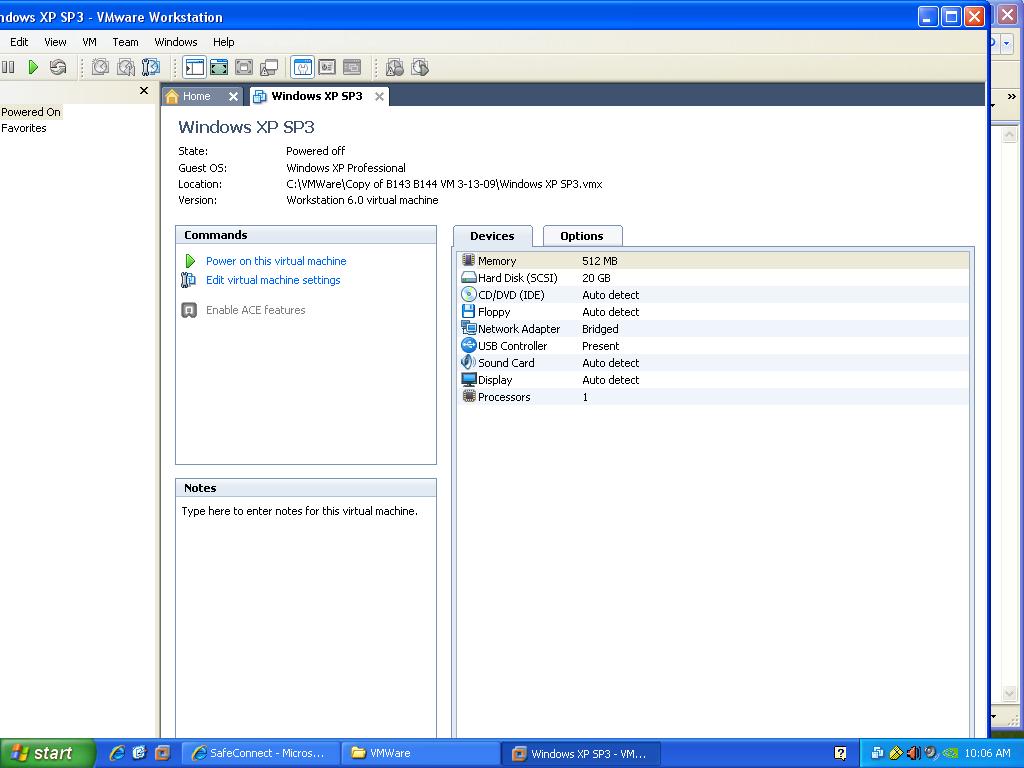
Task: Click in the Notes text area
Action: [x=306, y=617]
